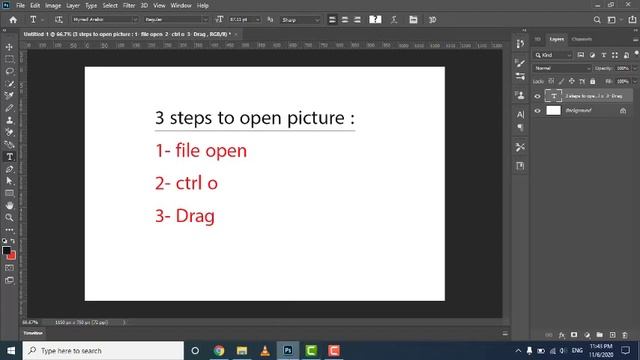Add a layer style with fx icon
The height and width of the screenshot is (360, 640).
[x=562, y=335]
